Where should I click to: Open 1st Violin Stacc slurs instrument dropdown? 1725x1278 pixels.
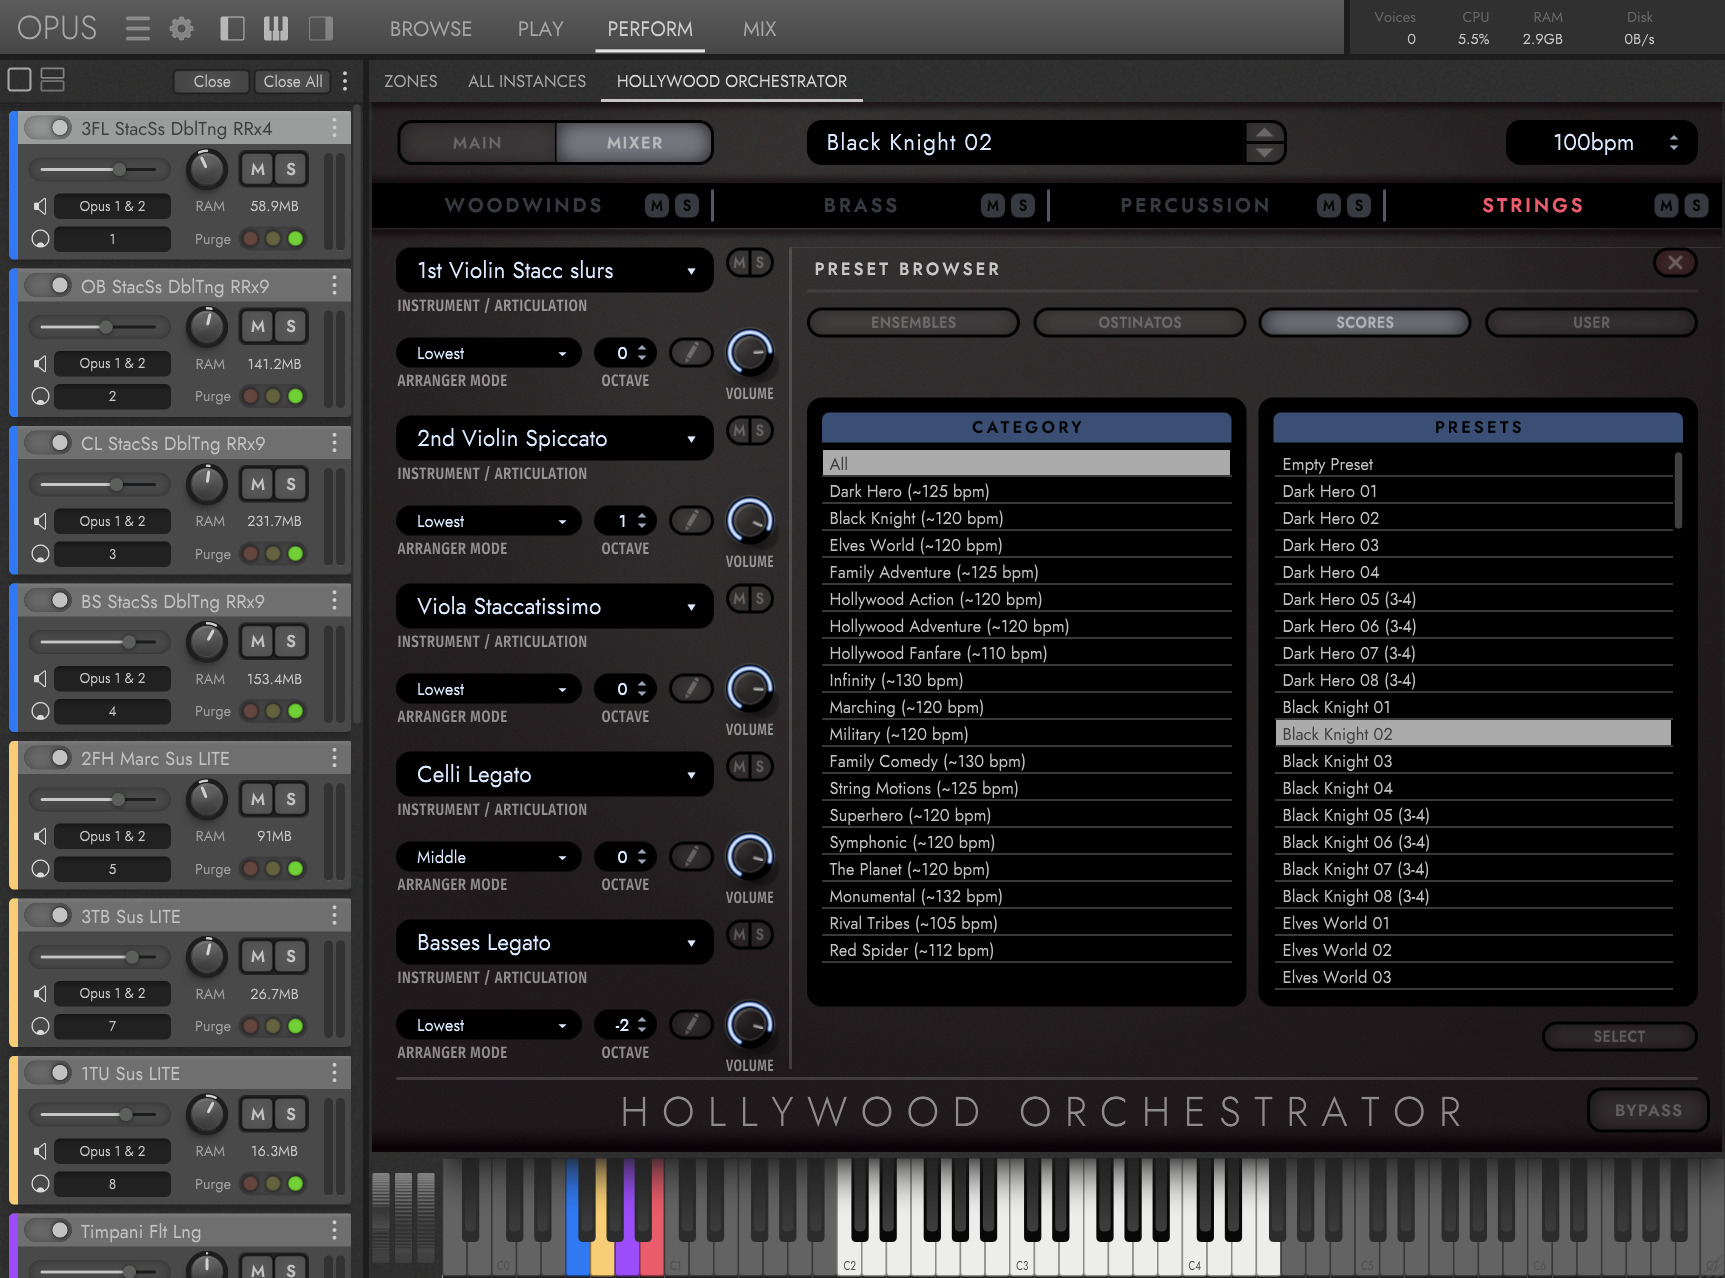click(x=555, y=271)
